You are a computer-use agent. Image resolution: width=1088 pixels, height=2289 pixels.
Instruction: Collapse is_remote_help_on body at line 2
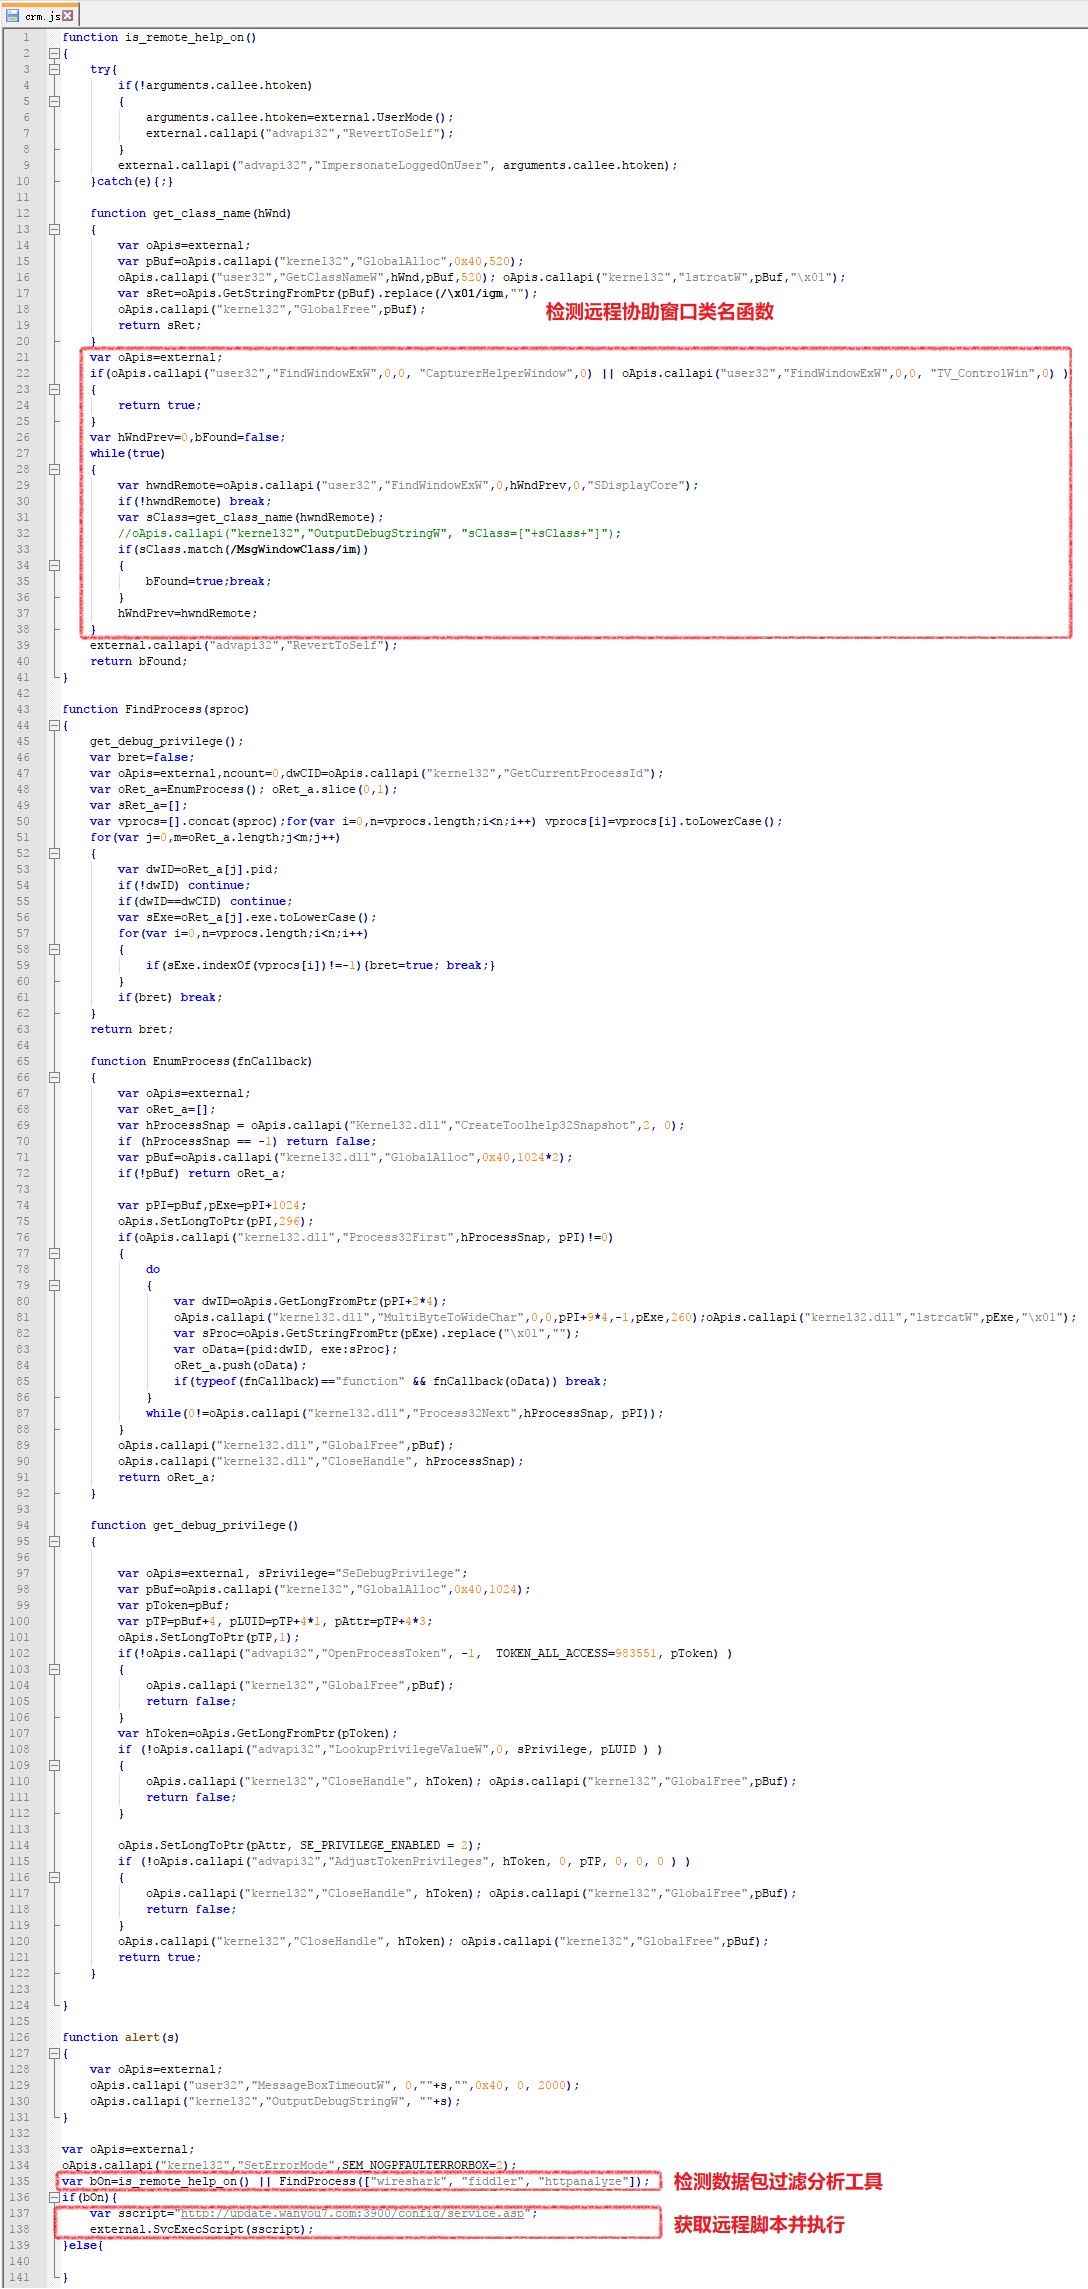click(54, 53)
